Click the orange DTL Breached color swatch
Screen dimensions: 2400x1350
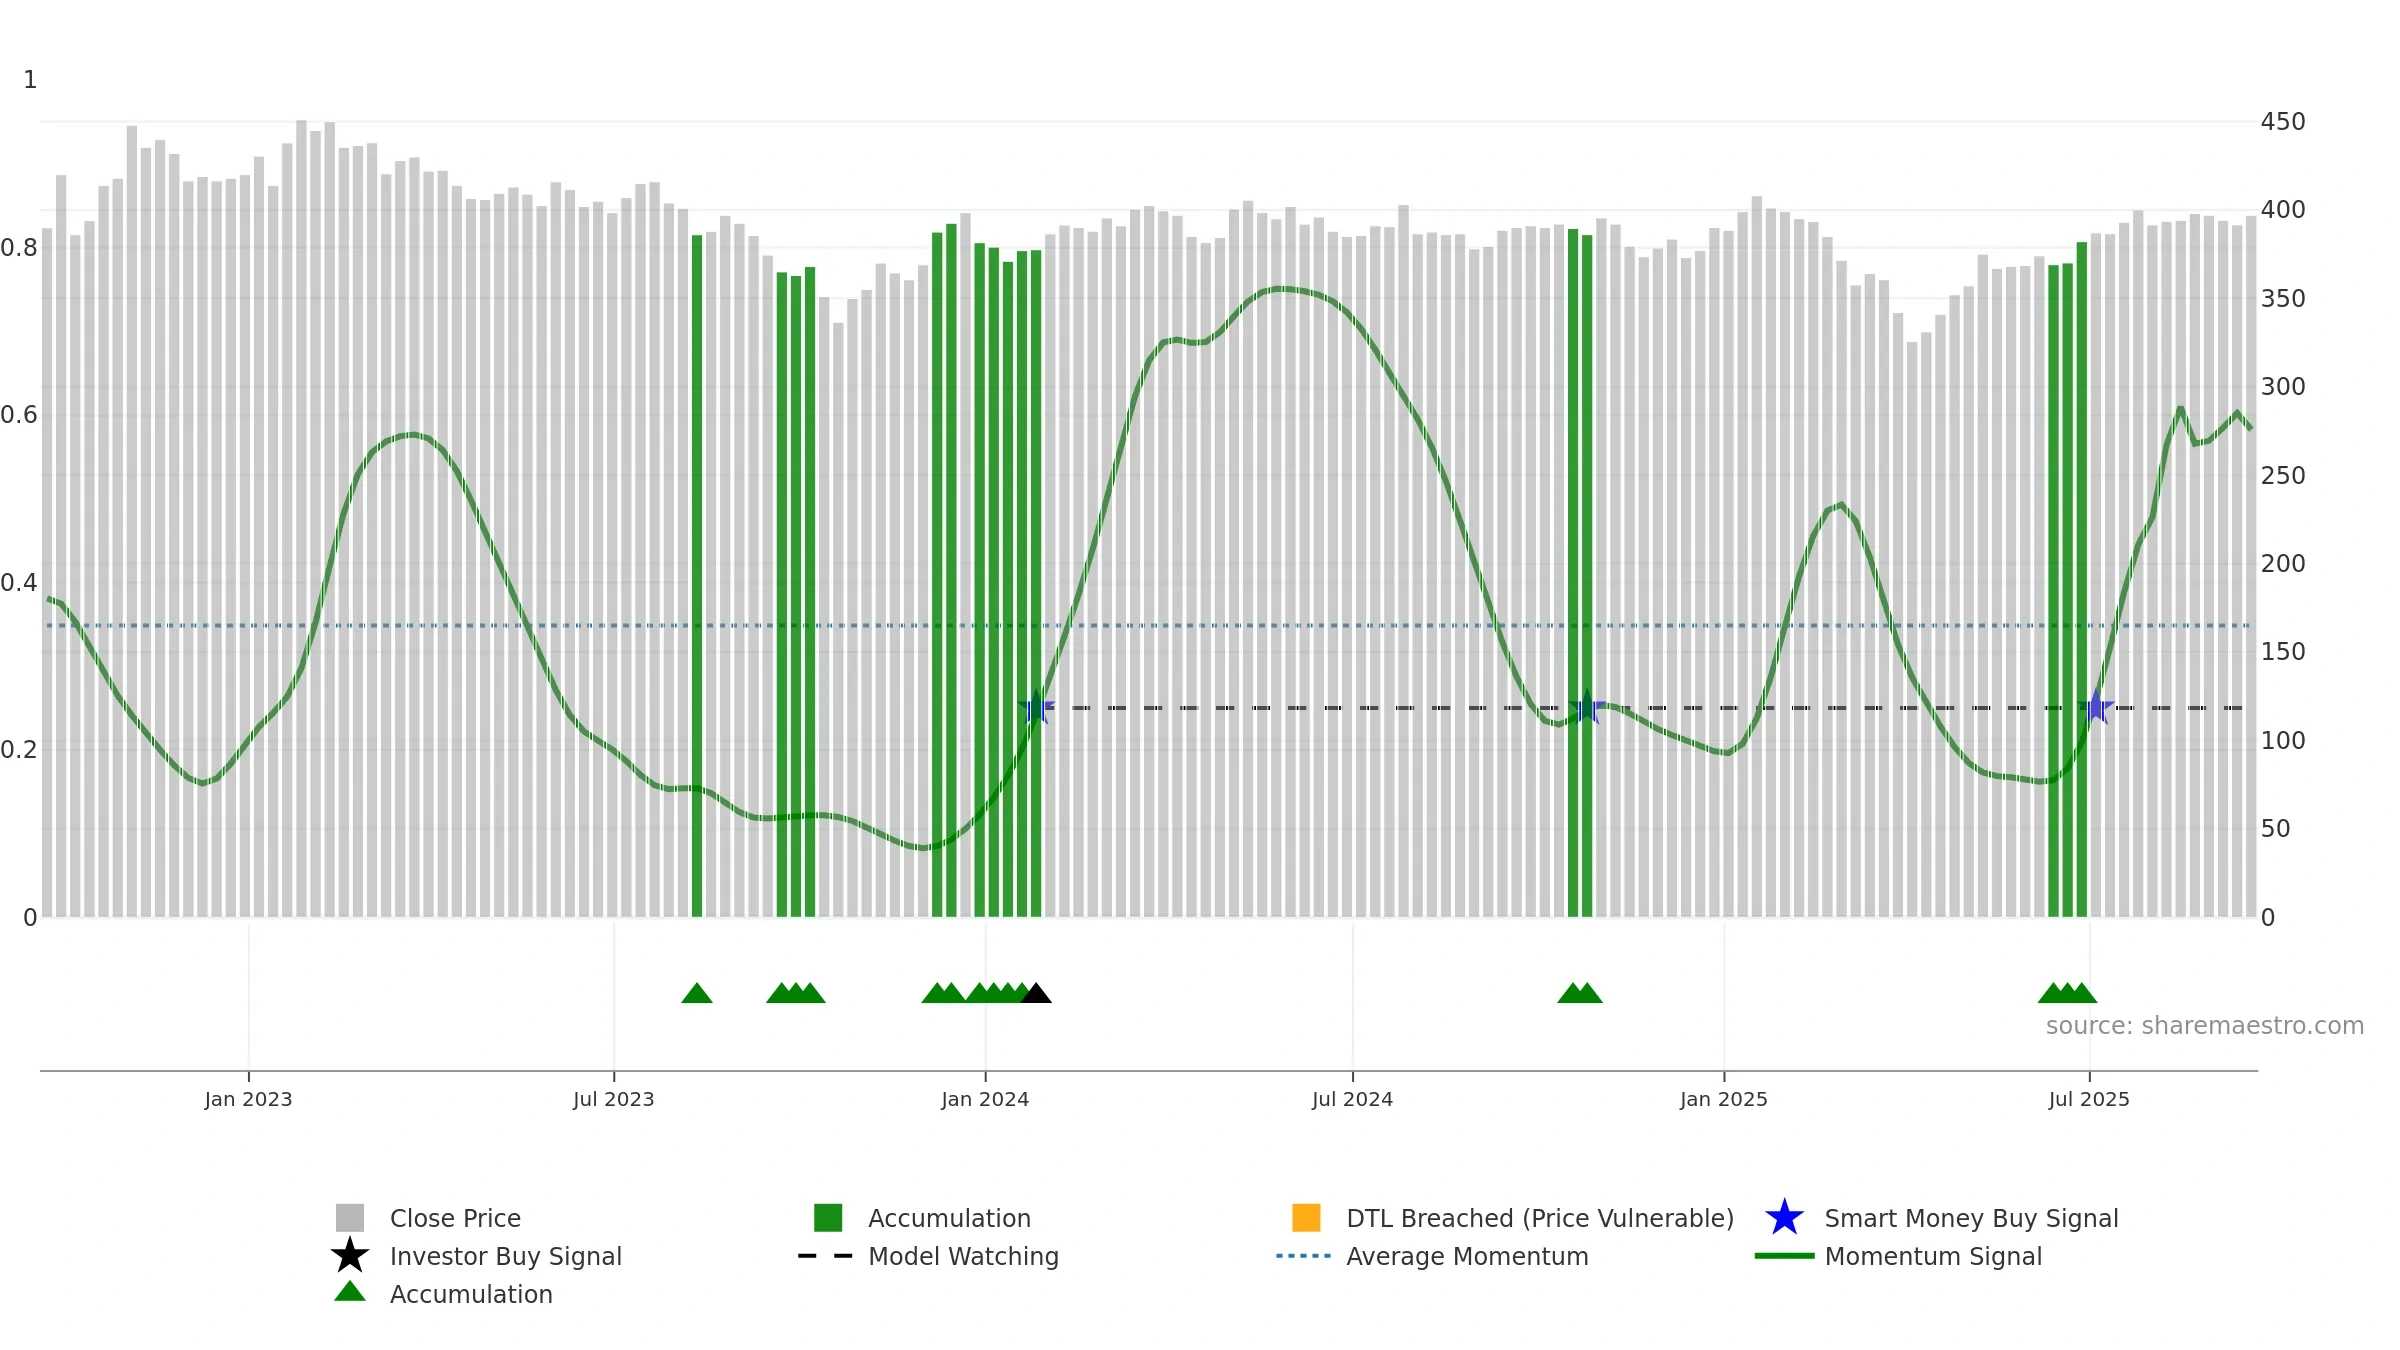pyautogui.click(x=1306, y=1218)
